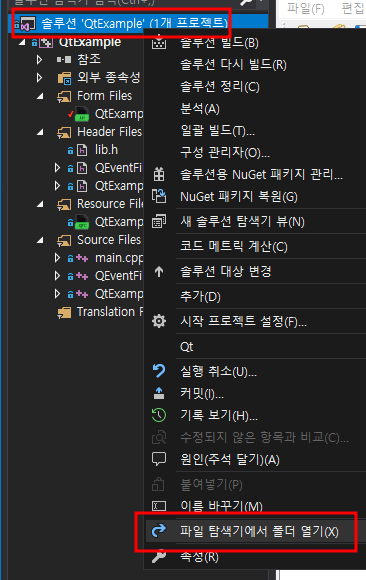Click the Source Files folder icon
366x580 pixels.
pyautogui.click(x=64, y=240)
